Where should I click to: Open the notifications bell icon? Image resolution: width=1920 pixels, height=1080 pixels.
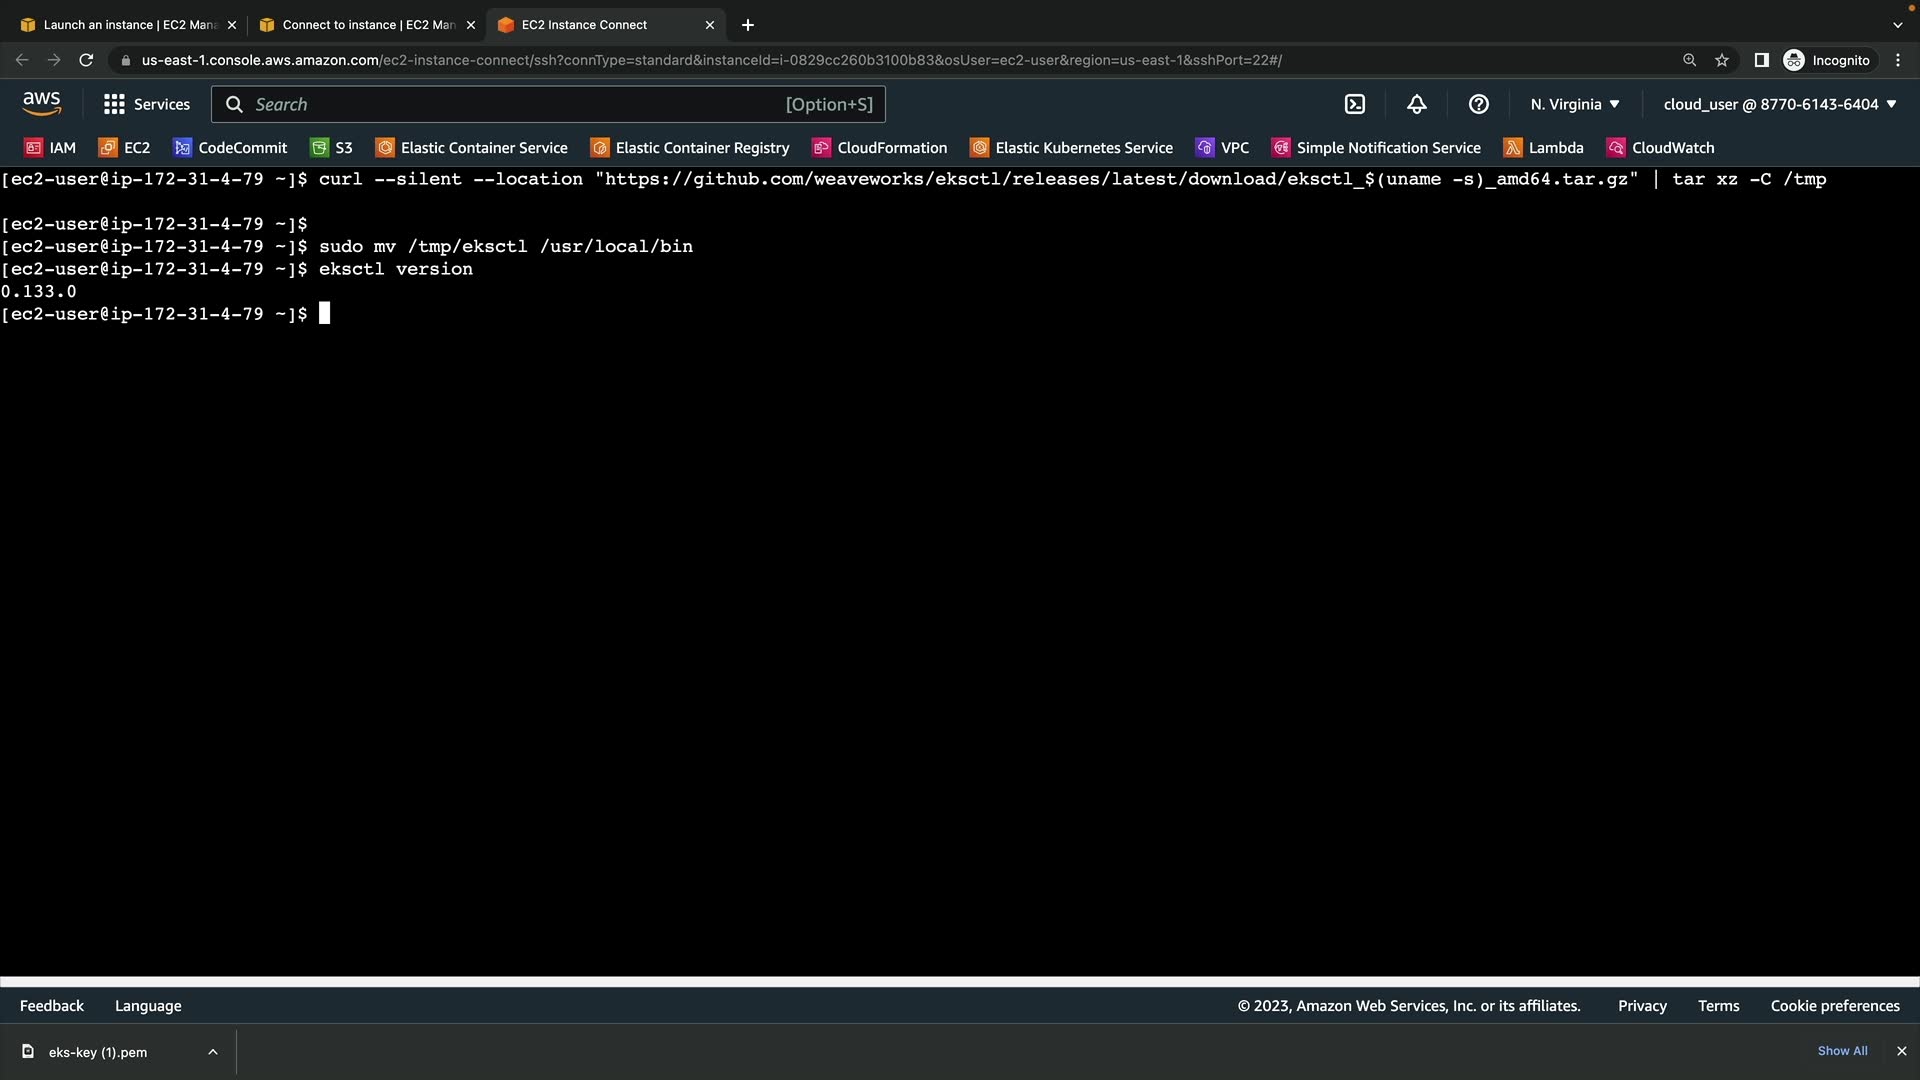pos(1417,104)
